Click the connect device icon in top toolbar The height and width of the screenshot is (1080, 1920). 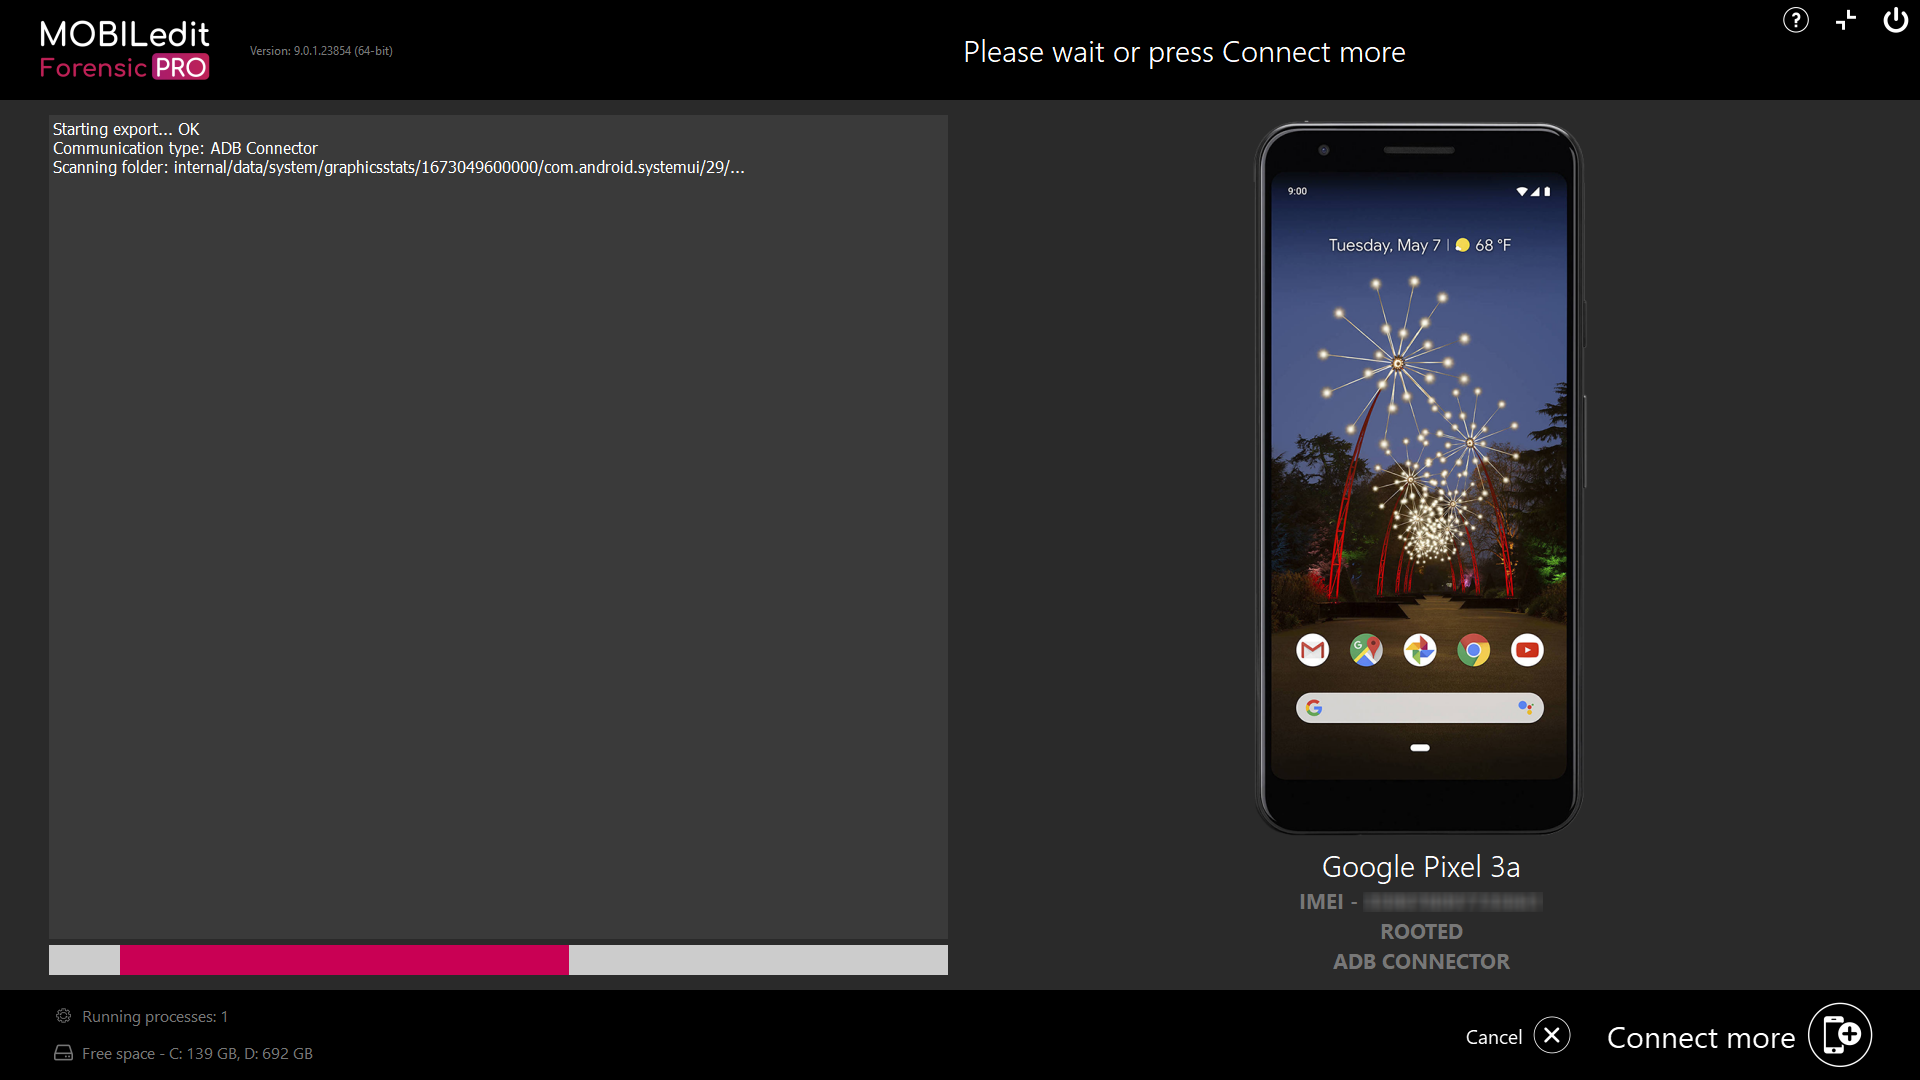[1845, 20]
